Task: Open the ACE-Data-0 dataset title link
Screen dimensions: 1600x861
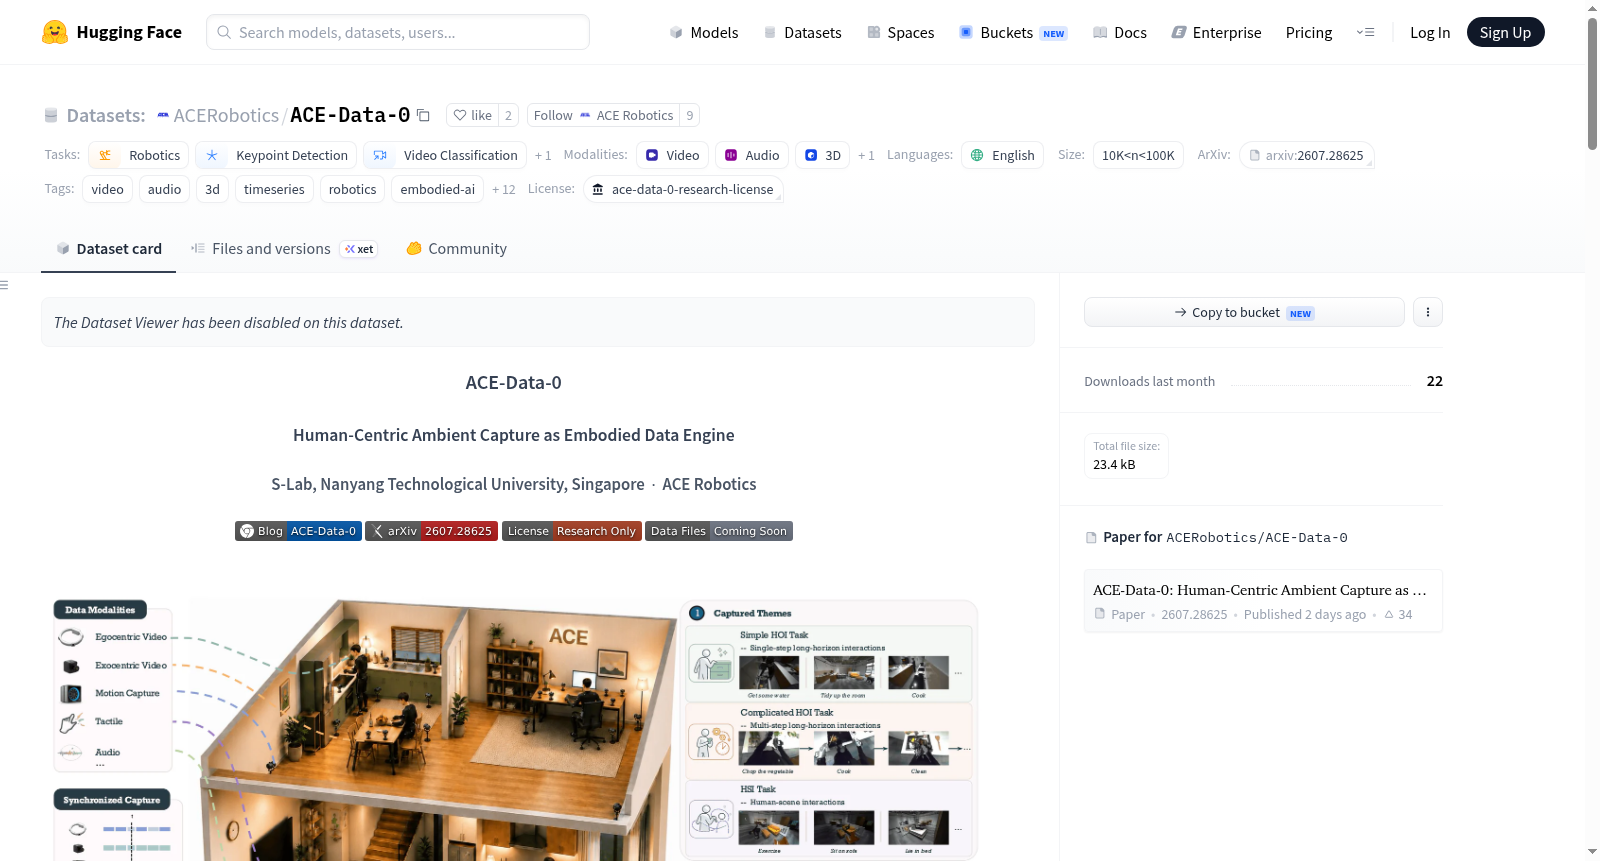Action: pyautogui.click(x=350, y=115)
